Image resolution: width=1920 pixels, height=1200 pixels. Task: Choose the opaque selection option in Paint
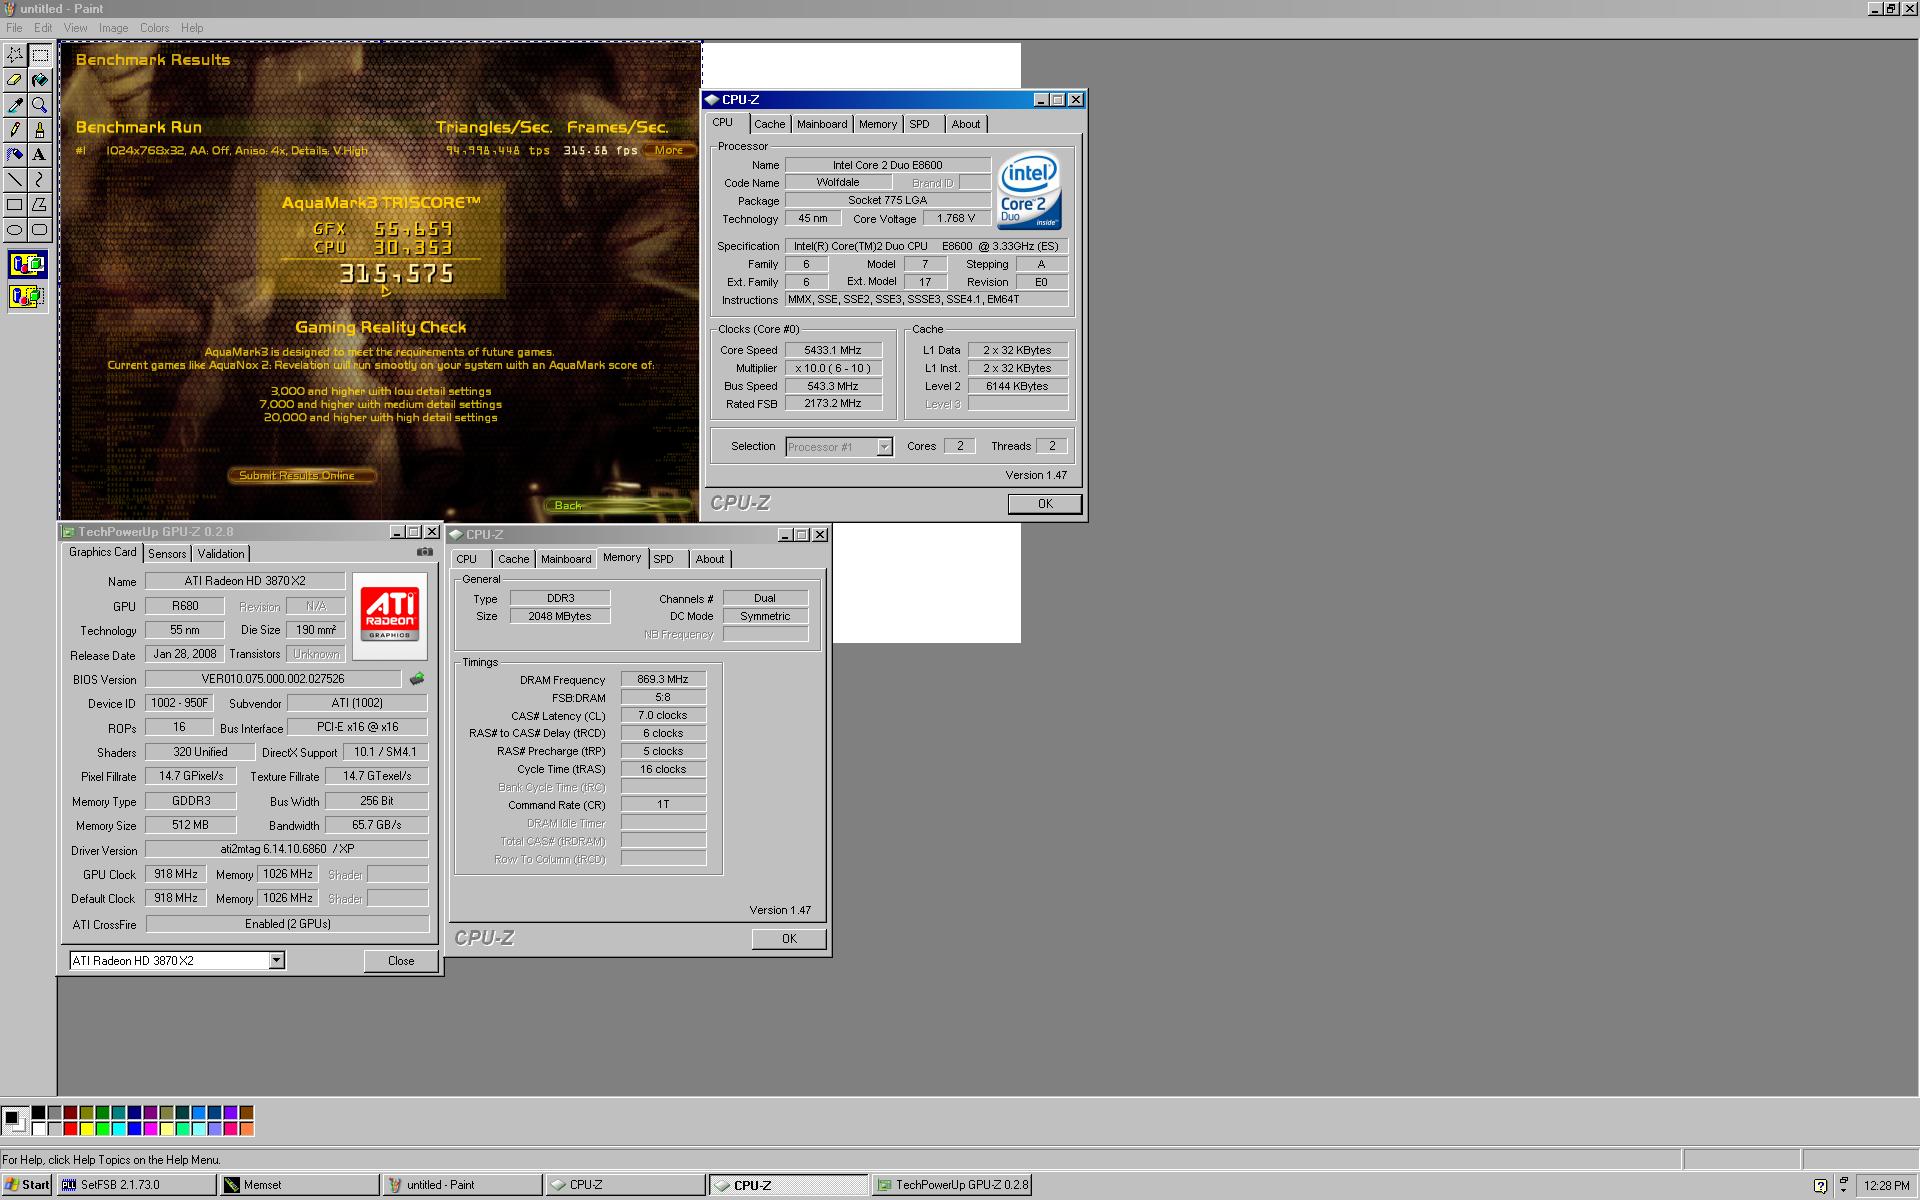point(27,265)
